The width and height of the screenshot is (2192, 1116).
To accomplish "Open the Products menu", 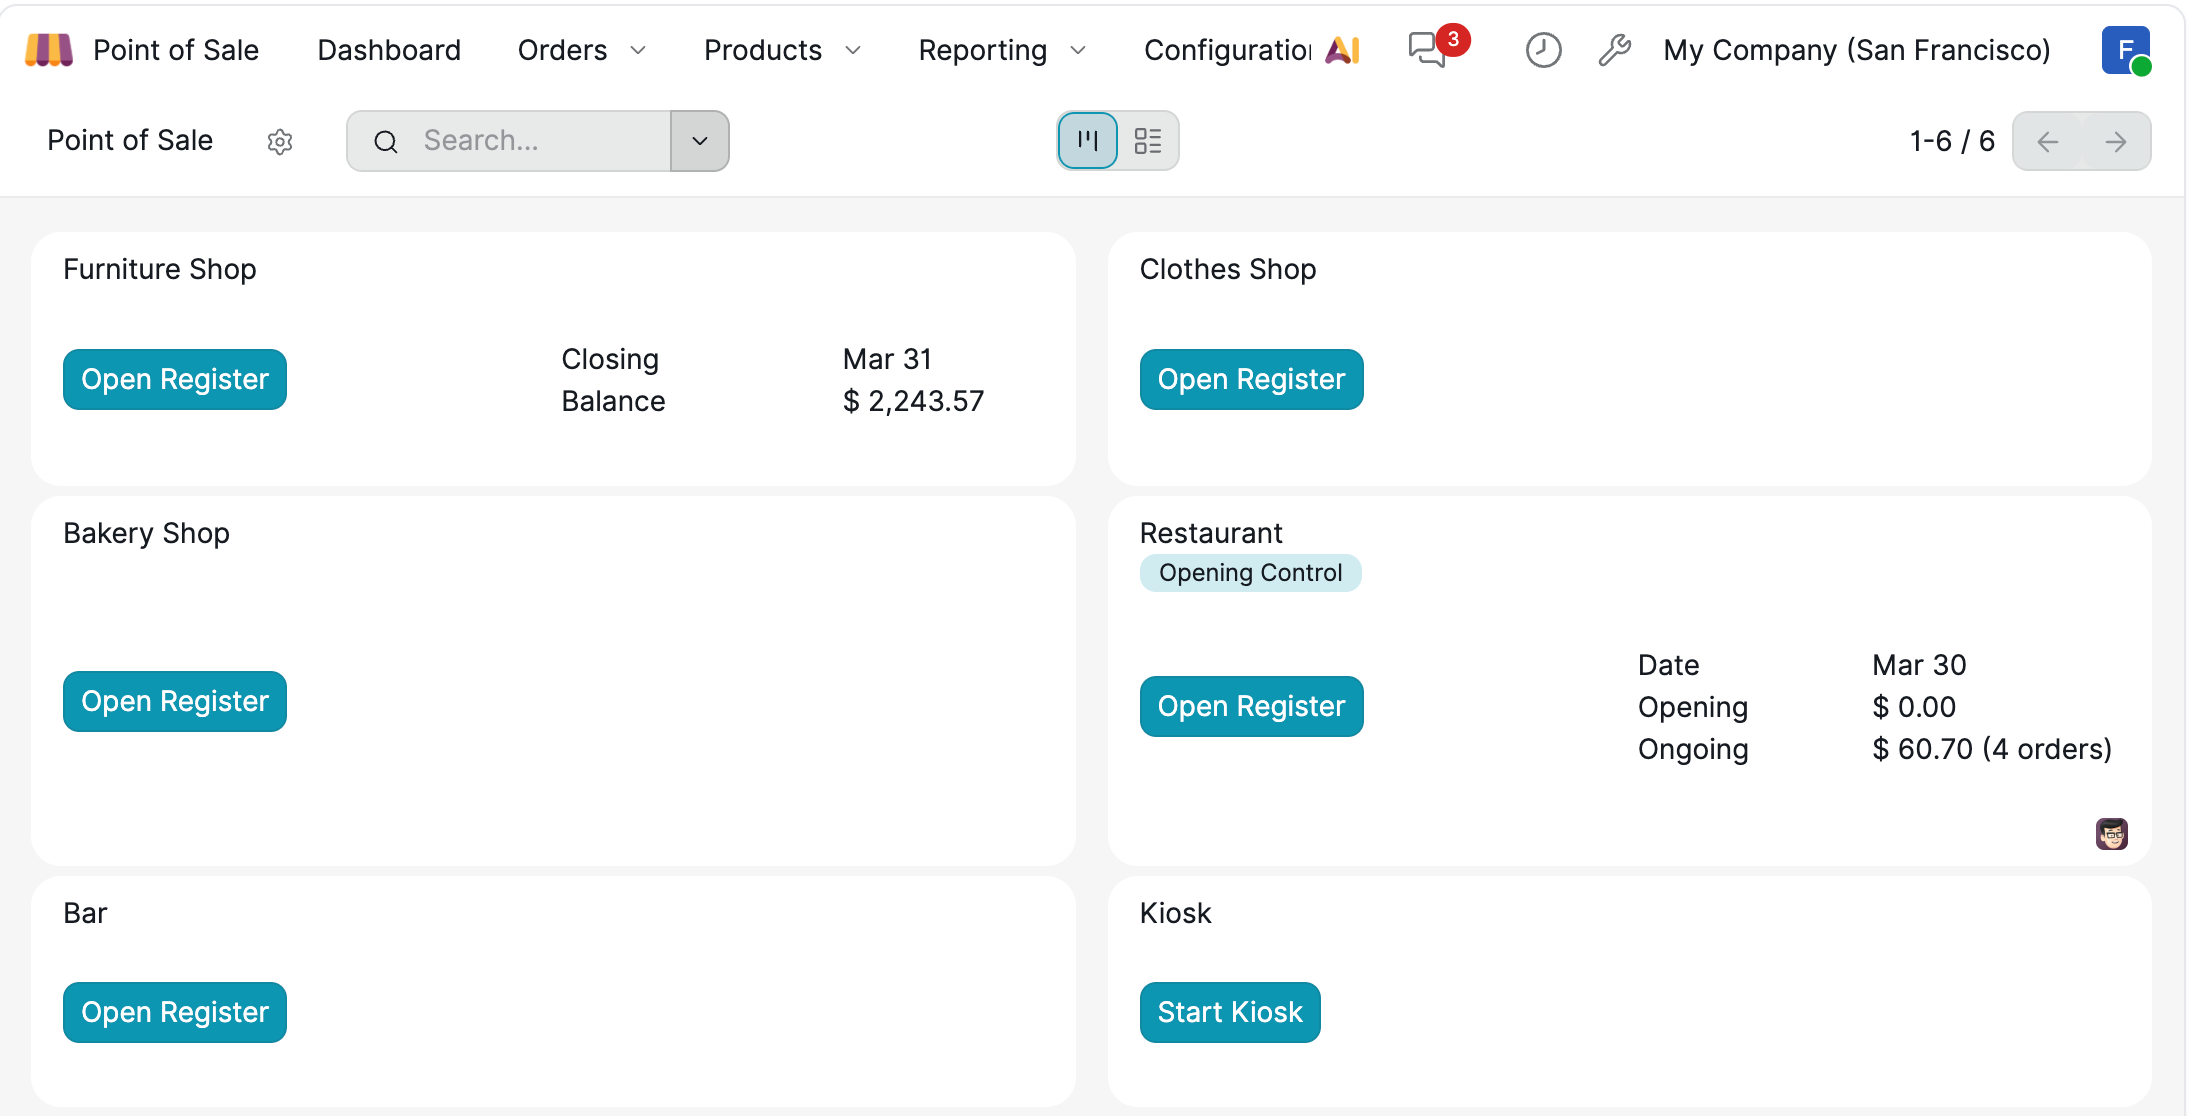I will (x=781, y=50).
